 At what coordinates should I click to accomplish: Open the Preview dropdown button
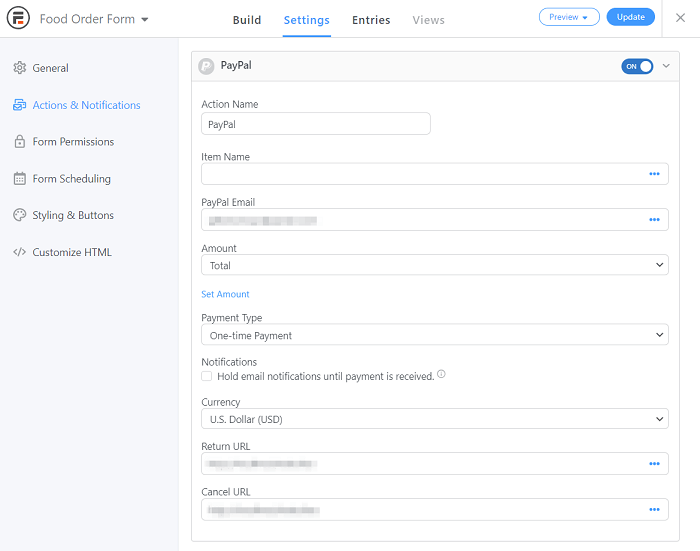click(x=569, y=17)
